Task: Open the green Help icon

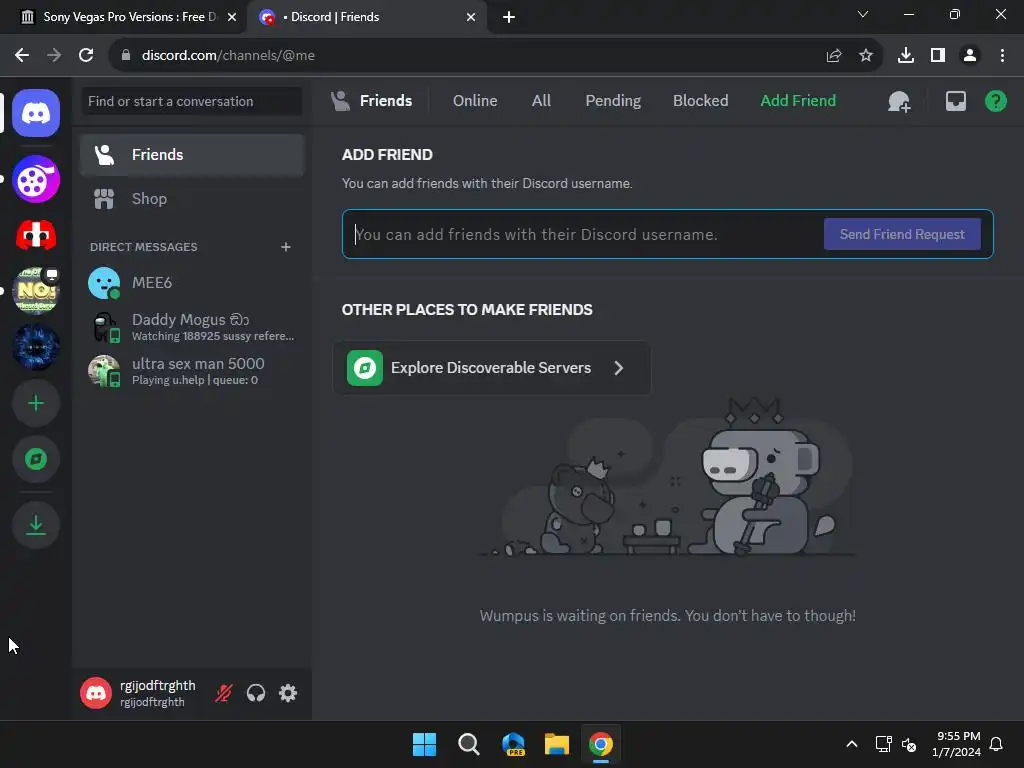Action: [995, 101]
